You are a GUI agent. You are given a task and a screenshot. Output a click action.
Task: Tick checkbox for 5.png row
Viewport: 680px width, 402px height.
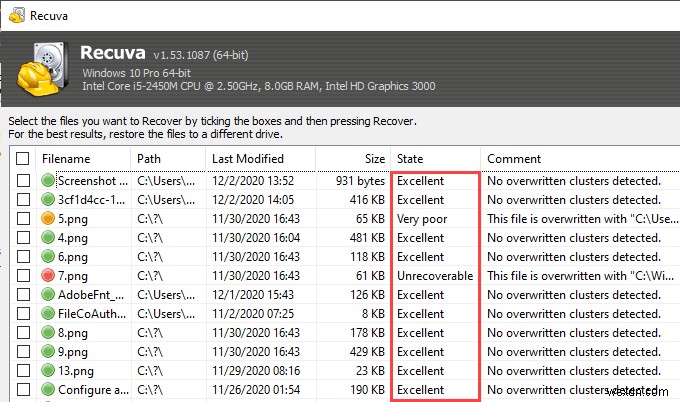pyautogui.click(x=23, y=219)
